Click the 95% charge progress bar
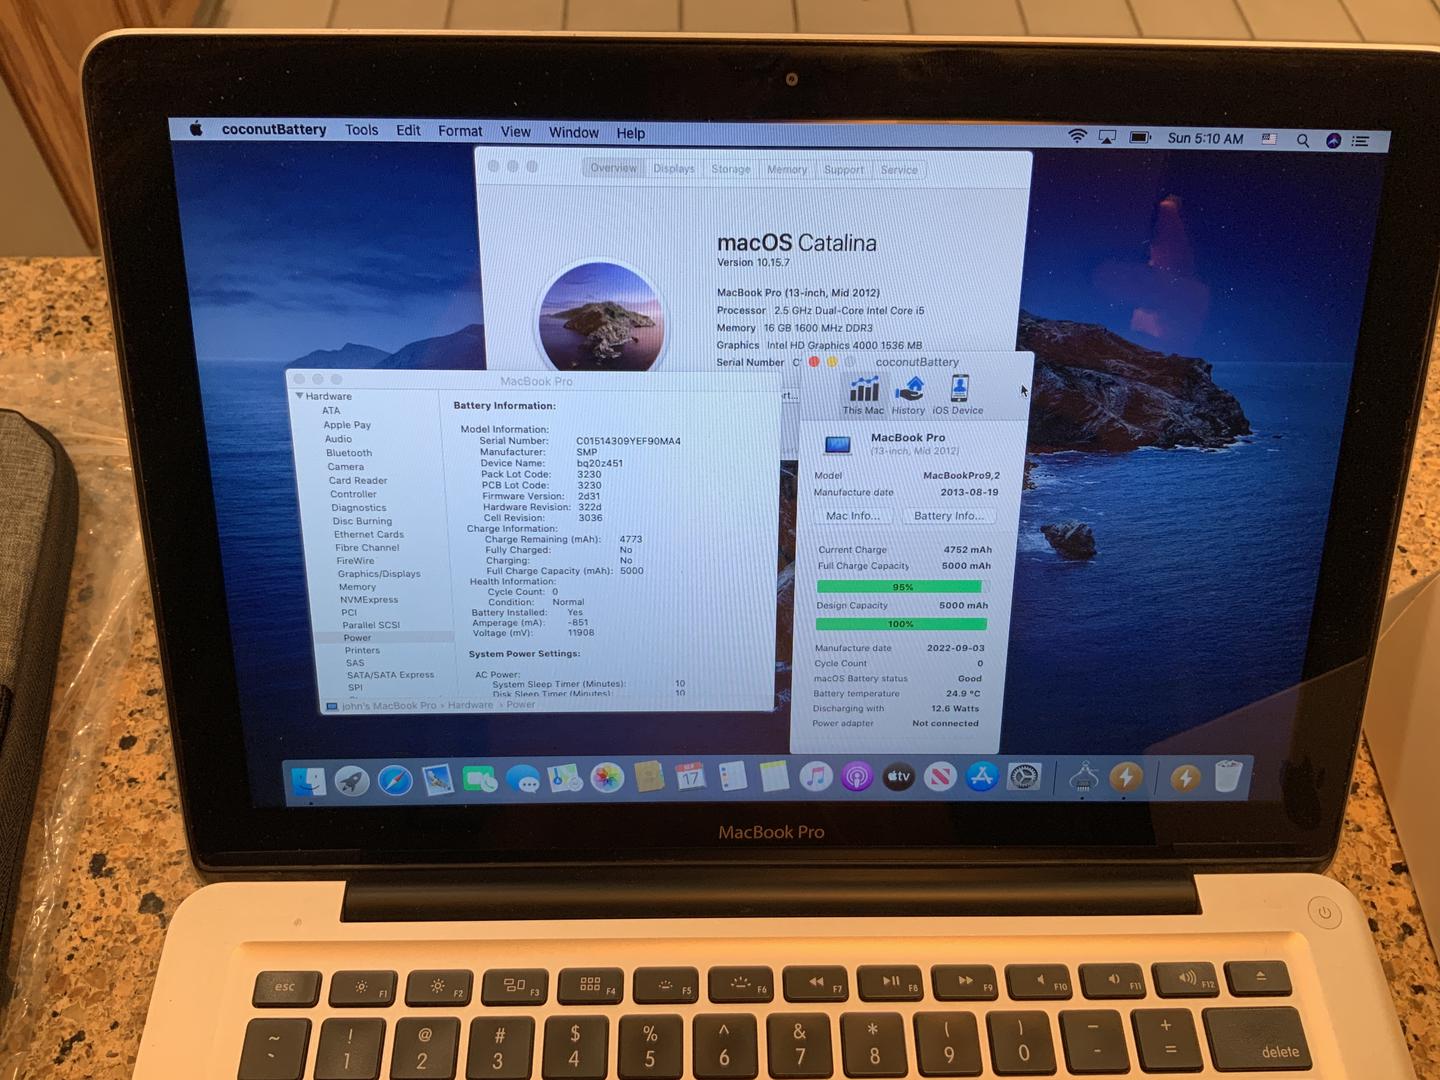1440x1080 pixels. [x=902, y=587]
